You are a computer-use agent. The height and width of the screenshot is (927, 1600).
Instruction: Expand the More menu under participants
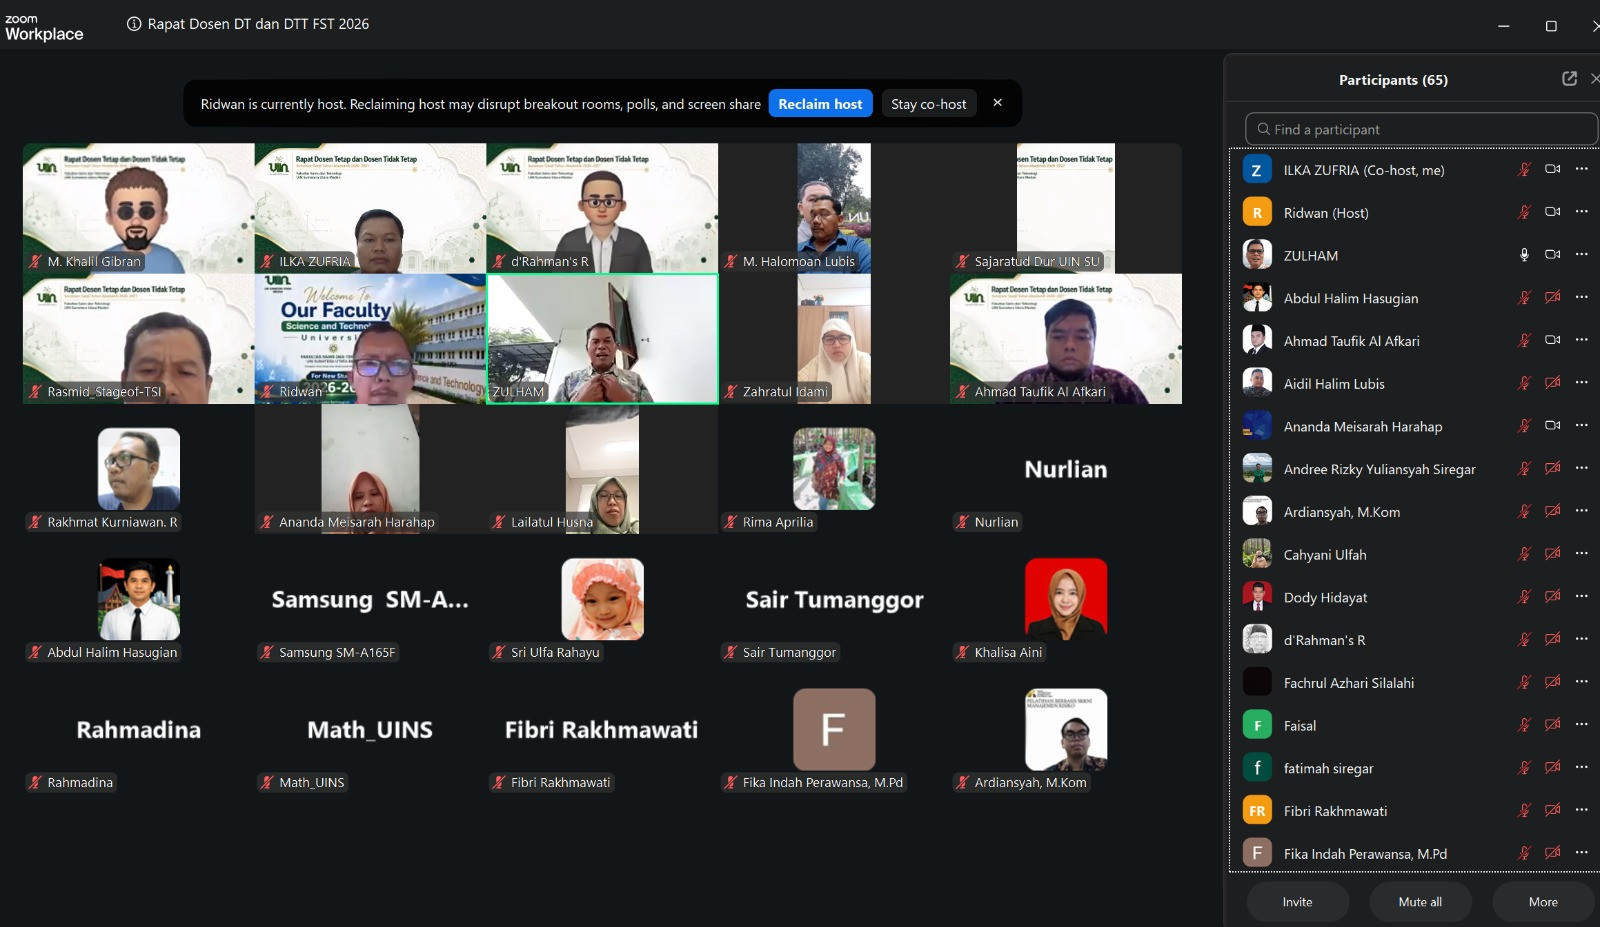1543,902
